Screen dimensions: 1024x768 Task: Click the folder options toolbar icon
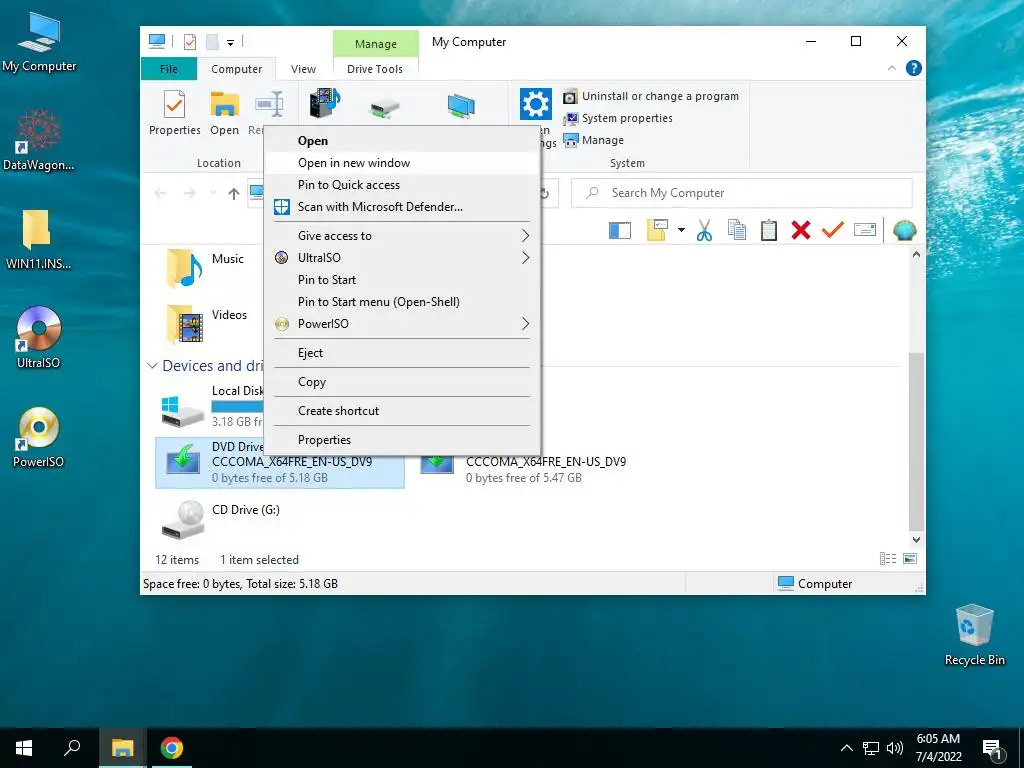click(x=657, y=230)
